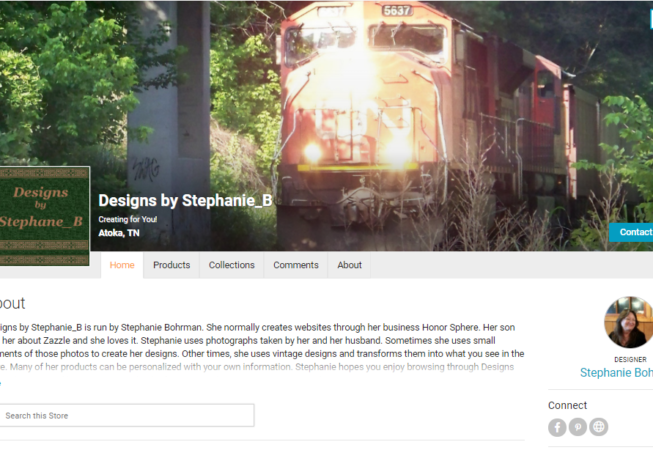
Task: Click the Designs by Stephanie_B store title
Action: tap(185, 201)
